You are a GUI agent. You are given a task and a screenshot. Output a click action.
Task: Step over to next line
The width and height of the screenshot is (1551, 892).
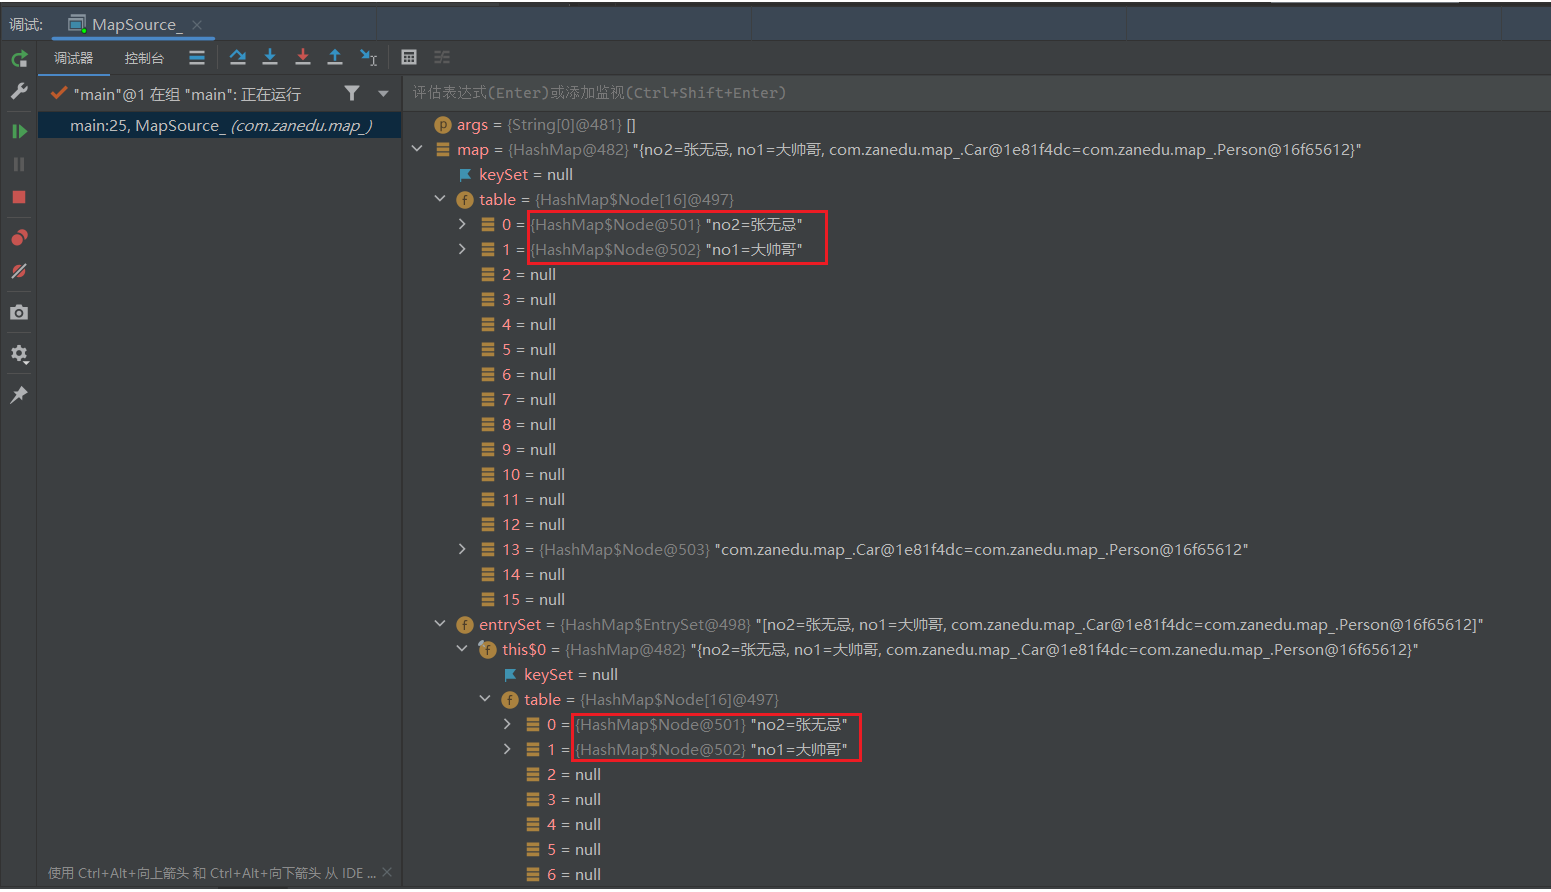(x=238, y=58)
